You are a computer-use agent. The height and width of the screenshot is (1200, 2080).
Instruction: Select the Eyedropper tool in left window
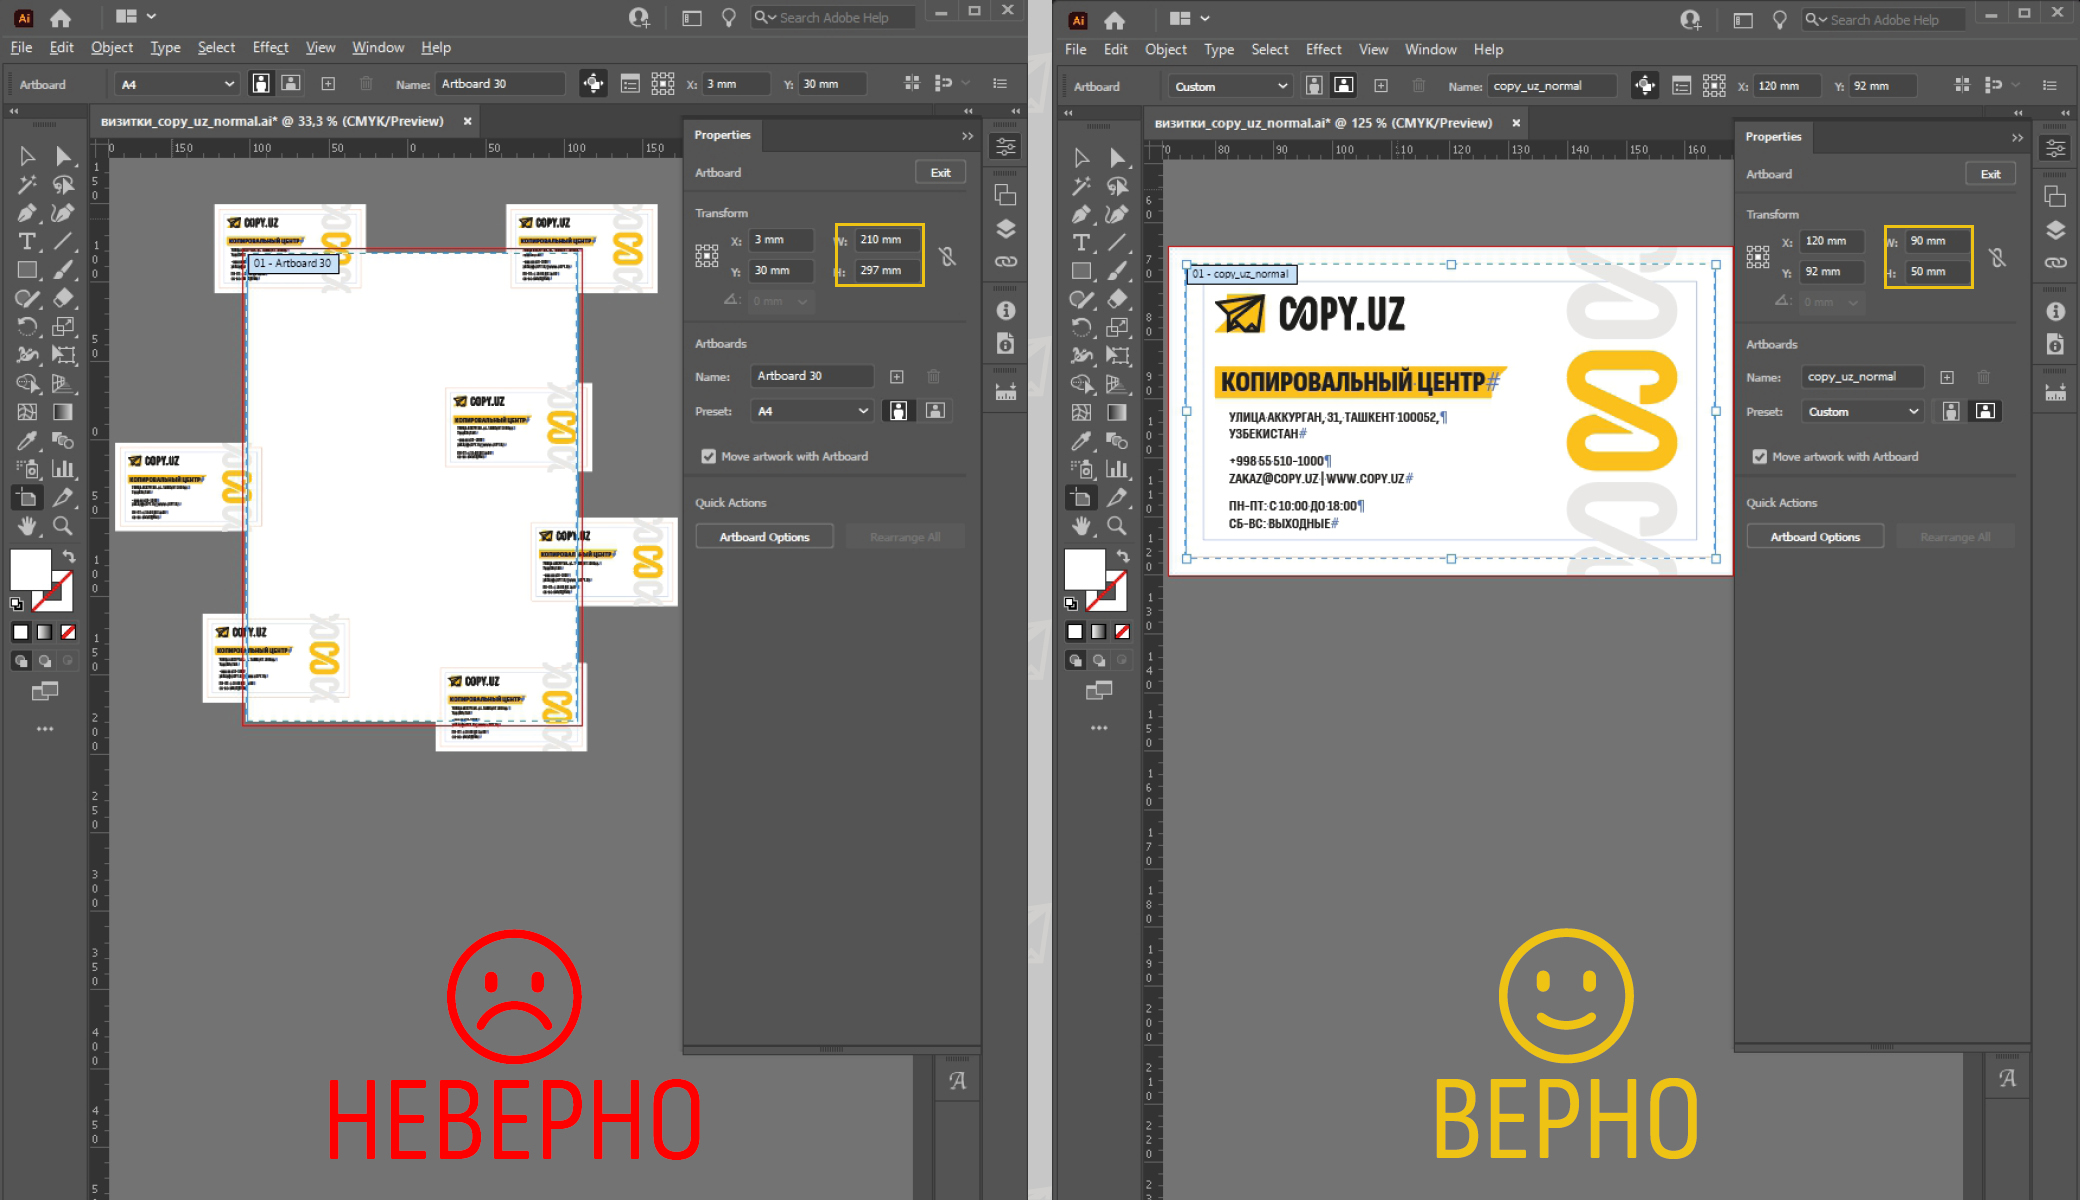pos(27,440)
